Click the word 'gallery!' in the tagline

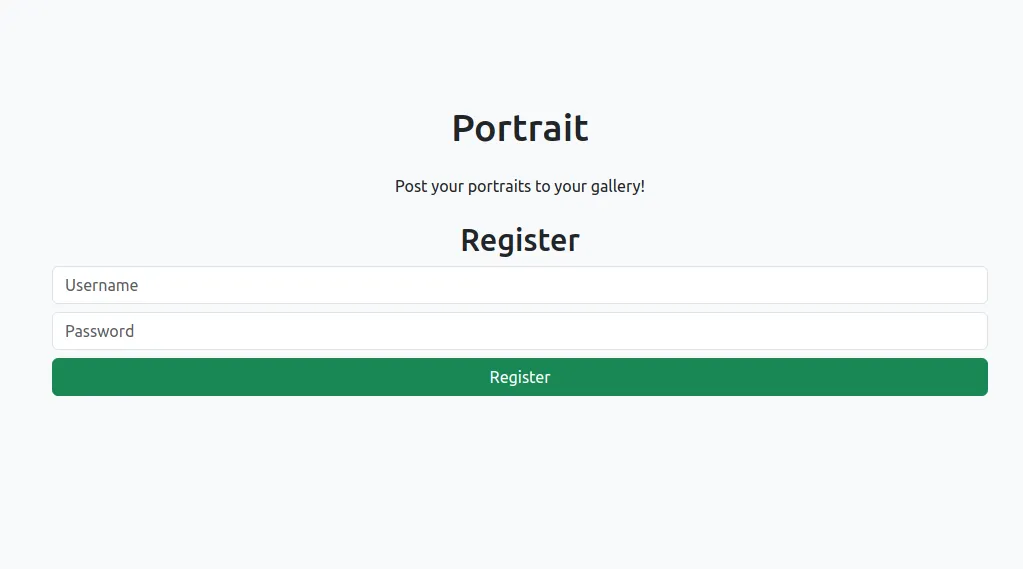click(x=618, y=187)
